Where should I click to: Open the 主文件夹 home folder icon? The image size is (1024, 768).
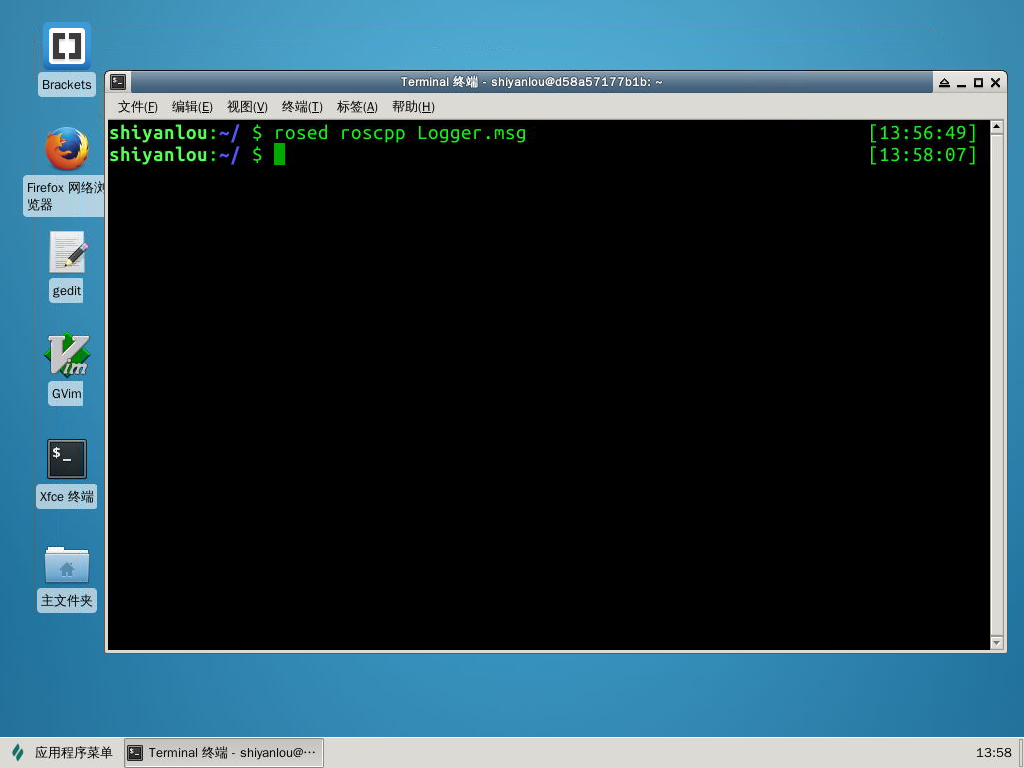(67, 565)
